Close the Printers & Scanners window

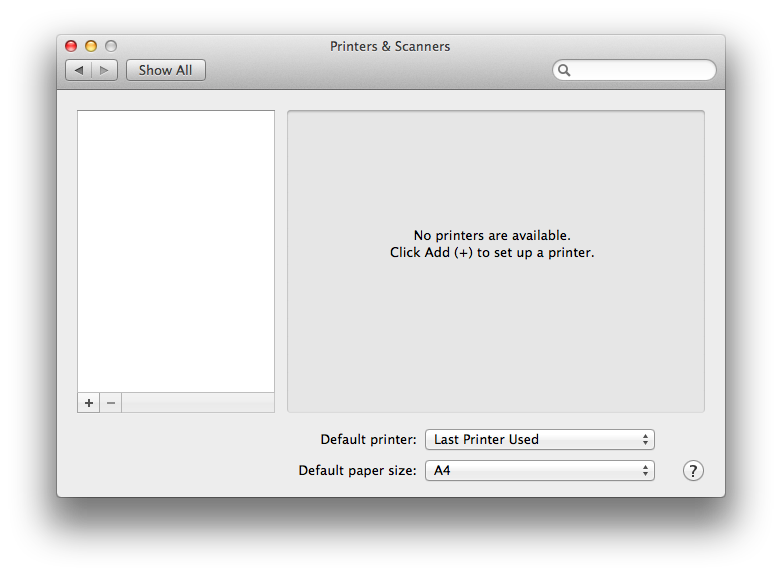(x=71, y=46)
